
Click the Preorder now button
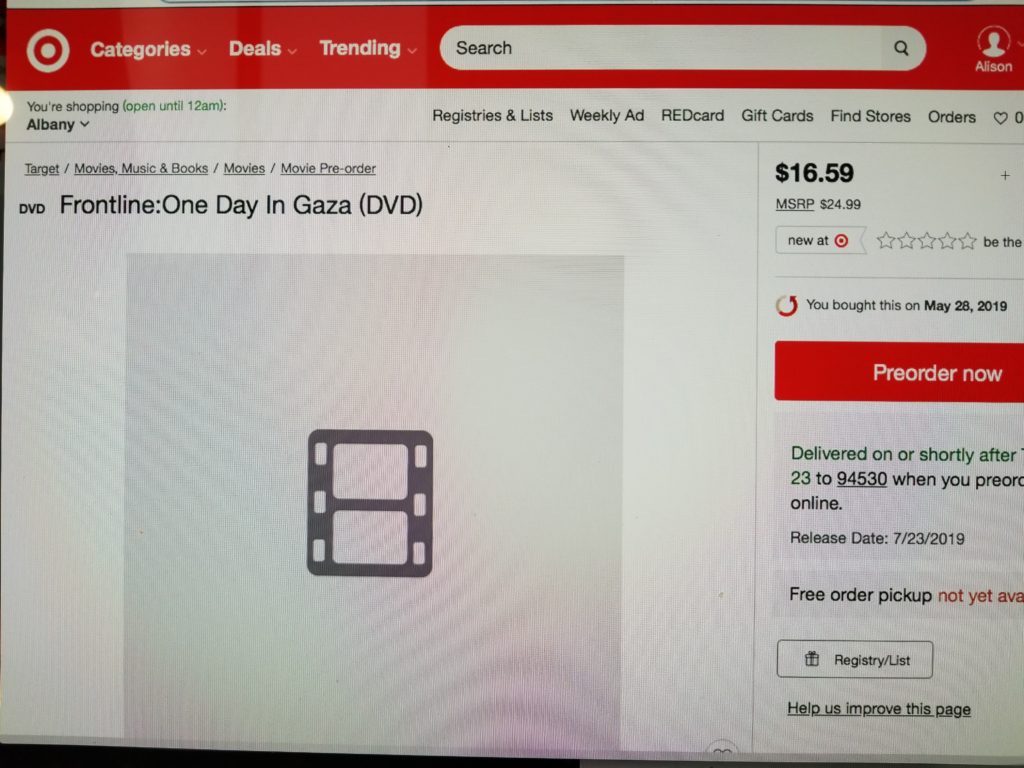899,372
